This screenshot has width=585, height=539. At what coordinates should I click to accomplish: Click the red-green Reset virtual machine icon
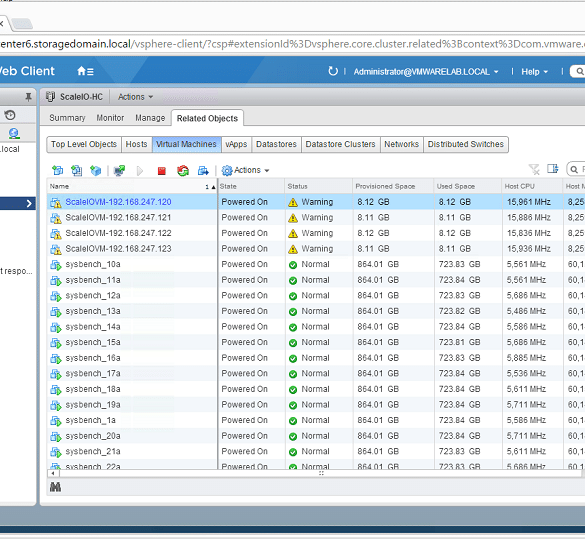coord(183,171)
